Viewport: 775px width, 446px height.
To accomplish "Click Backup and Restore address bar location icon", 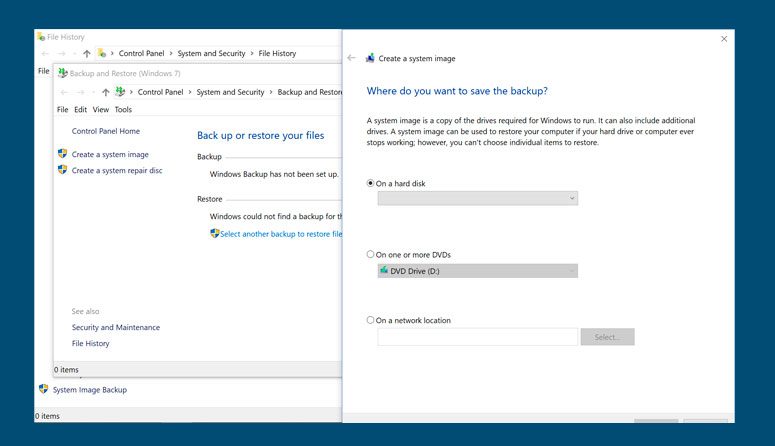I will click(x=120, y=91).
